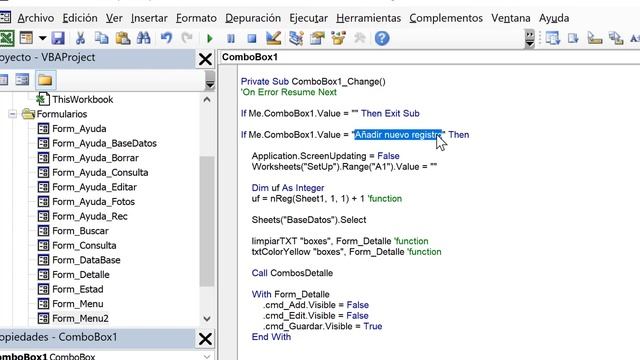This screenshot has height=360, width=640.
Task: Cut selection with the scissors icon
Action: coord(80,38)
